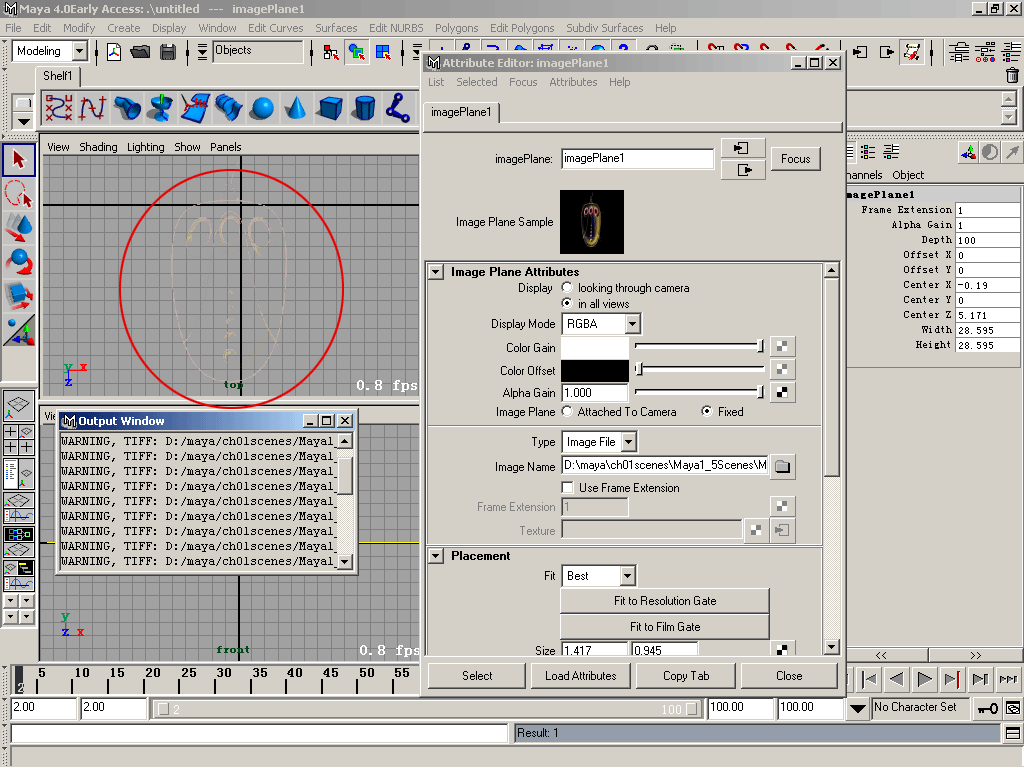Screen dimensions: 1024x768
Task: Open the trash can icon on shelf
Action: (x=1012, y=75)
